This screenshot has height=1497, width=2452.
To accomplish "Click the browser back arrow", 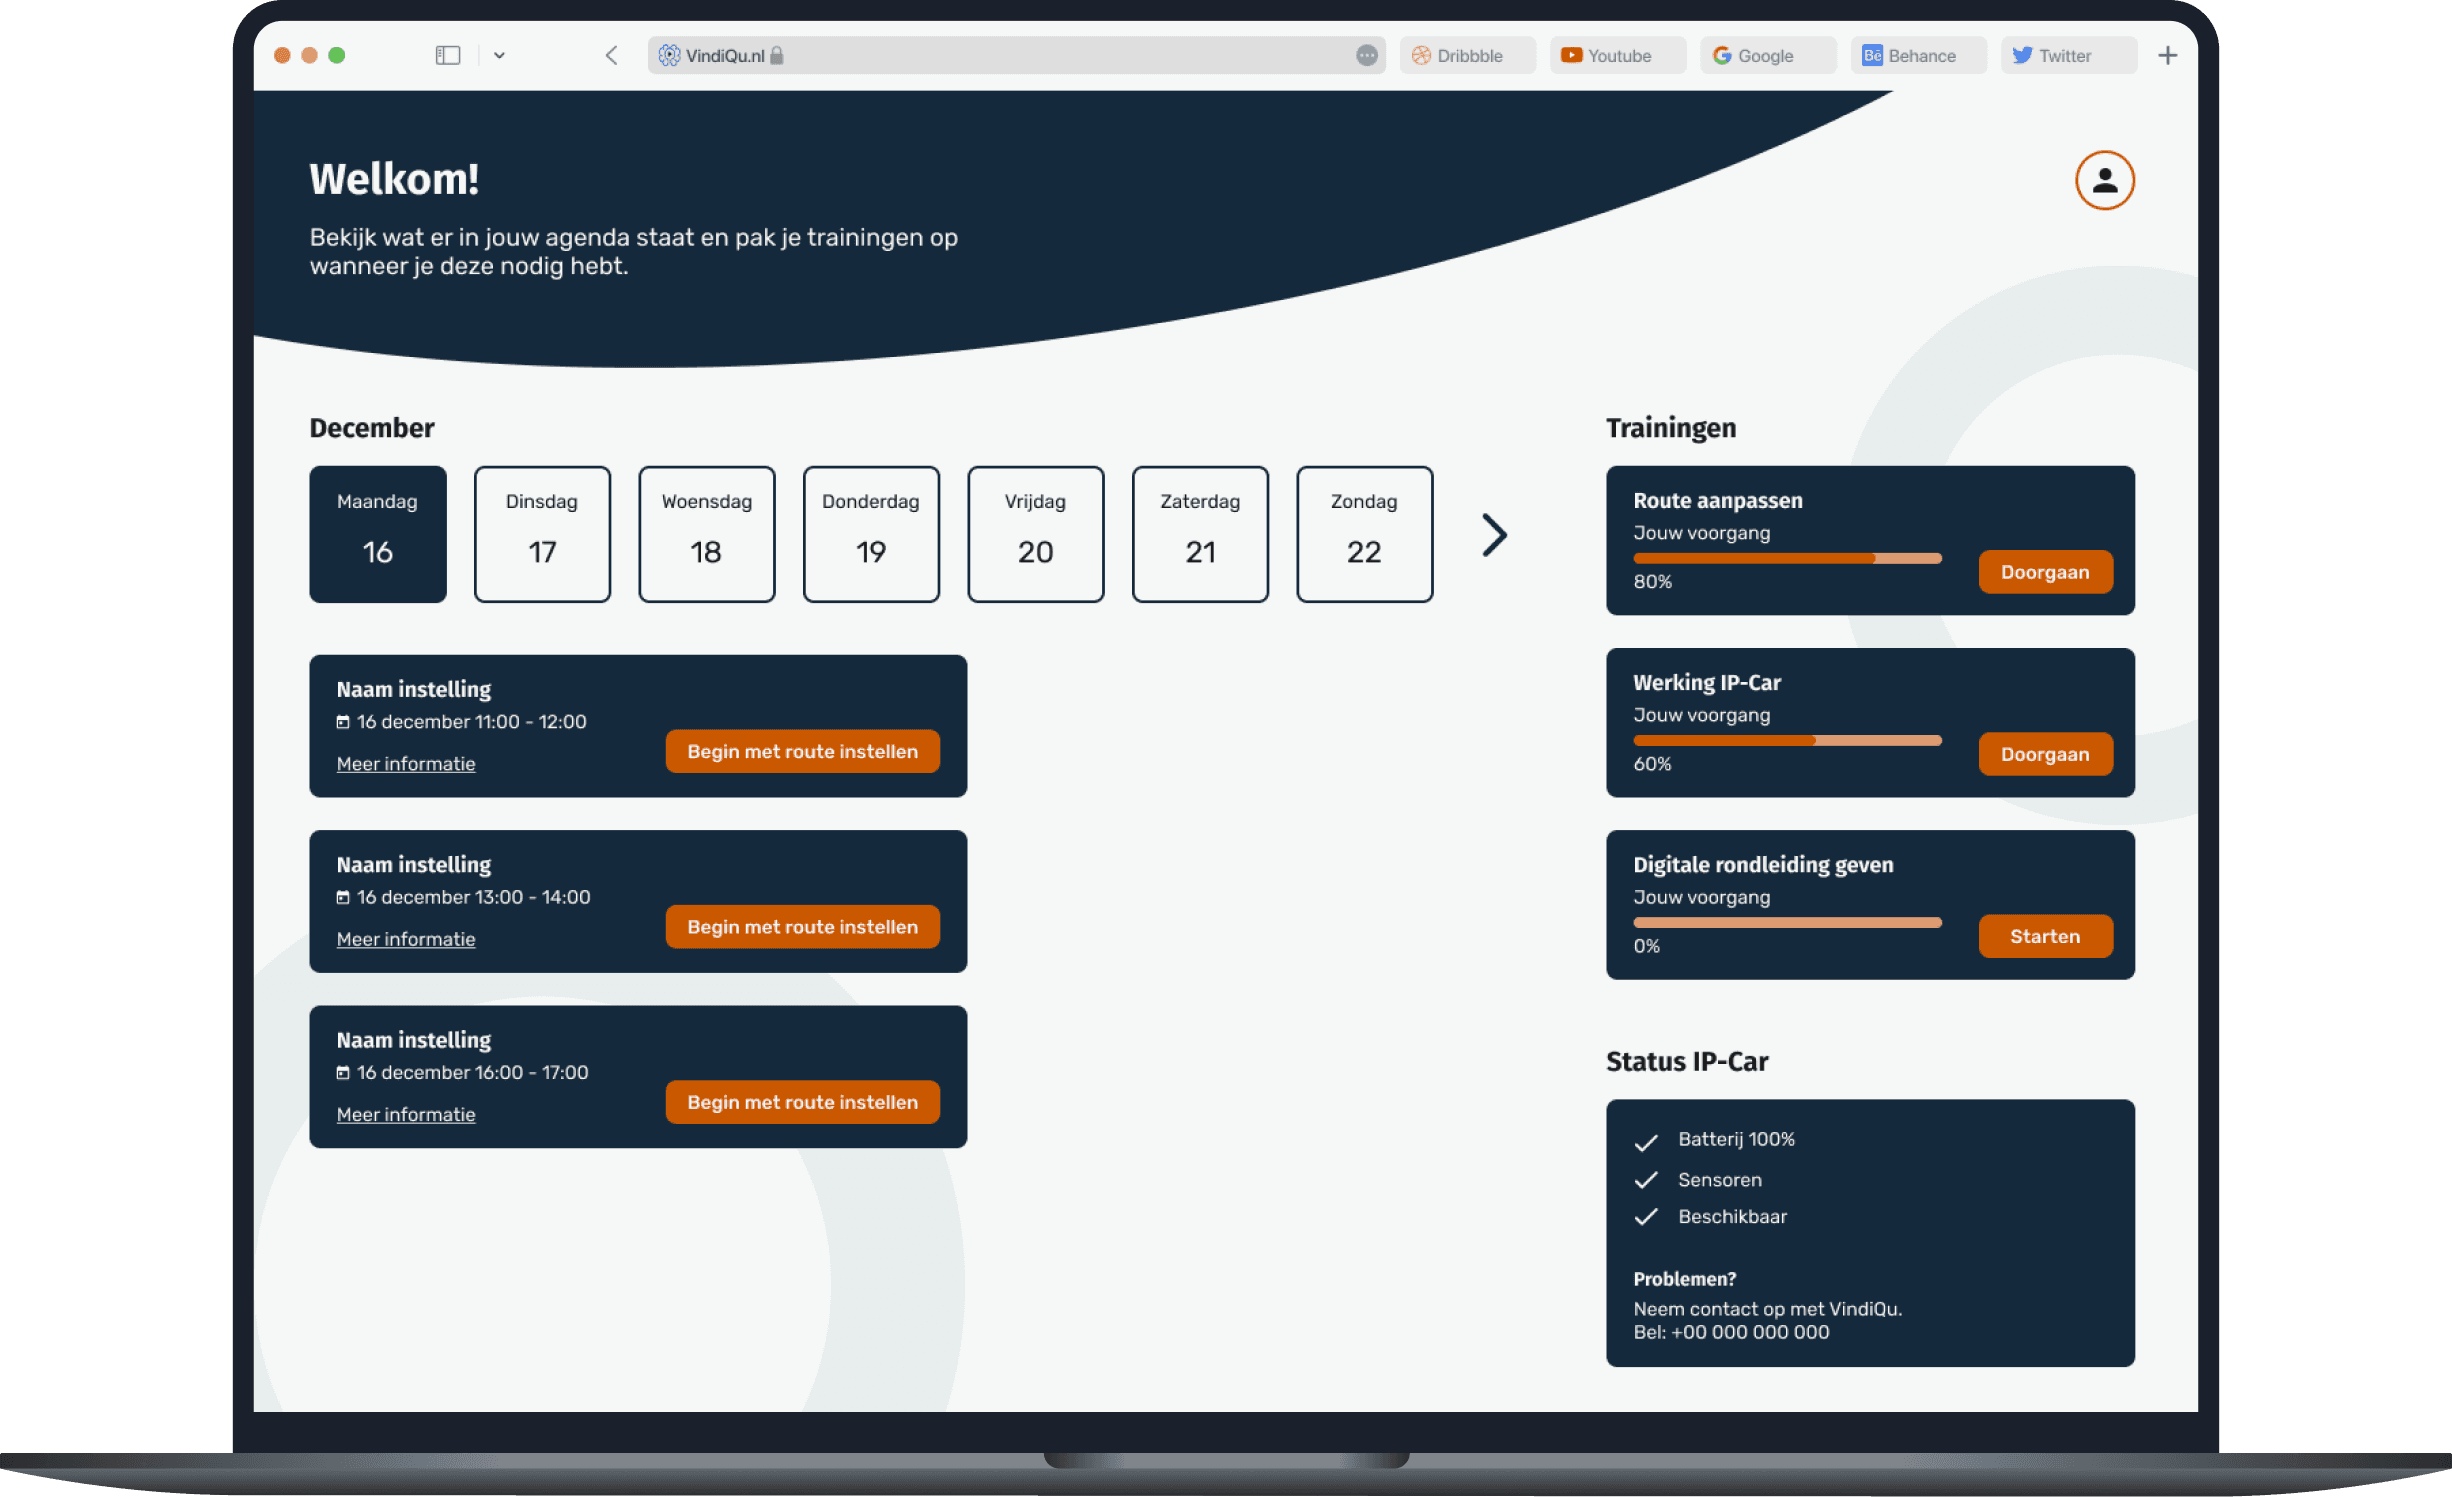I will click(x=611, y=55).
